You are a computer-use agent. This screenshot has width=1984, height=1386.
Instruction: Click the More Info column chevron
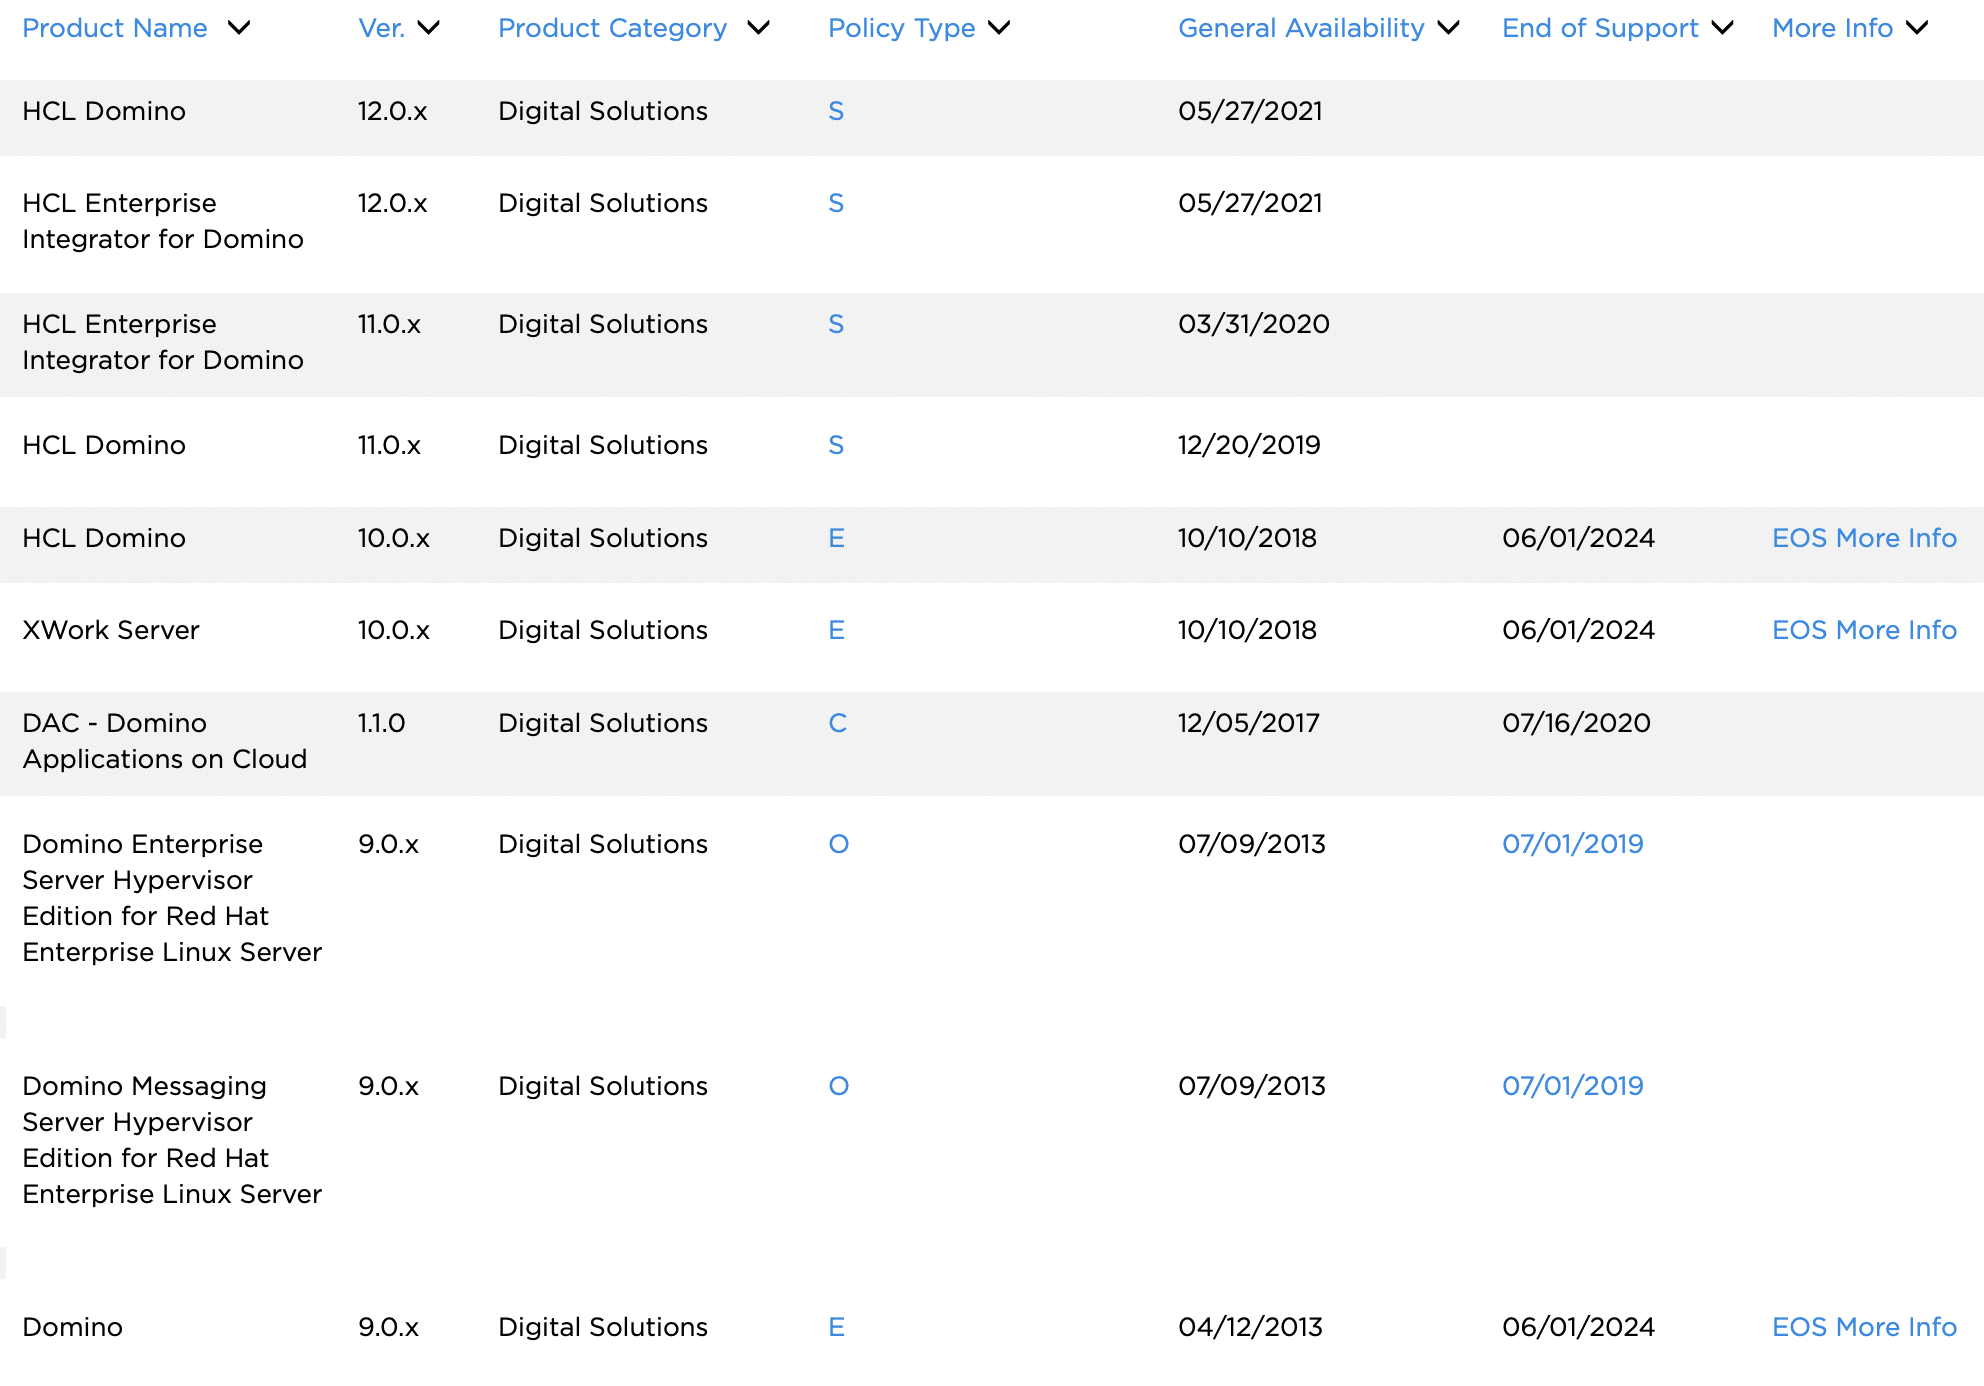click(x=1917, y=28)
